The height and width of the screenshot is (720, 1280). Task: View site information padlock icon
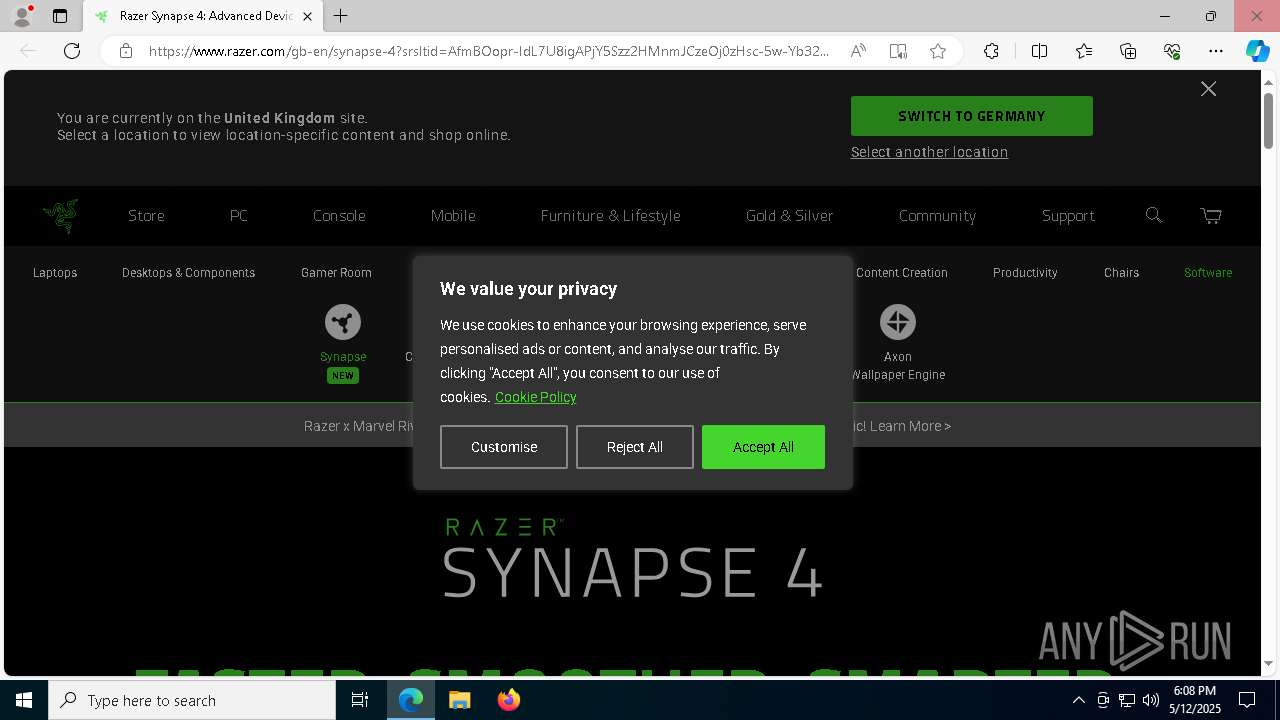point(126,51)
